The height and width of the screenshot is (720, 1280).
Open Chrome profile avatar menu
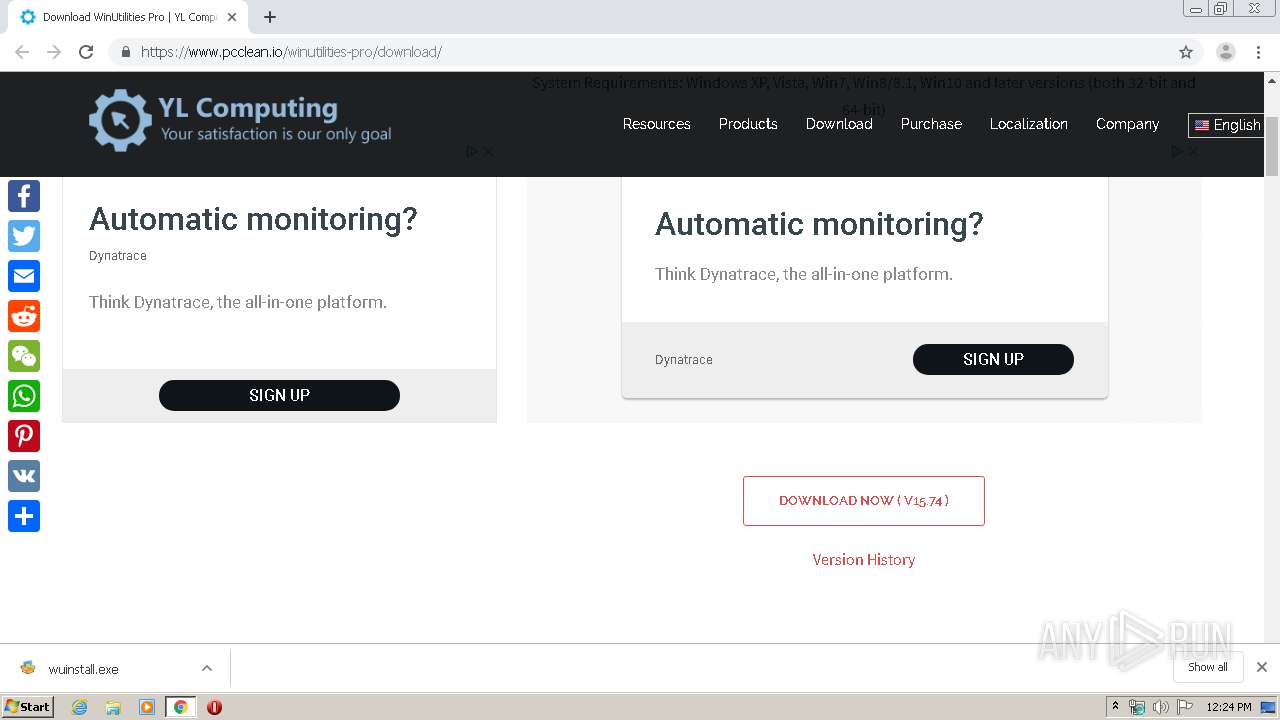coord(1226,52)
